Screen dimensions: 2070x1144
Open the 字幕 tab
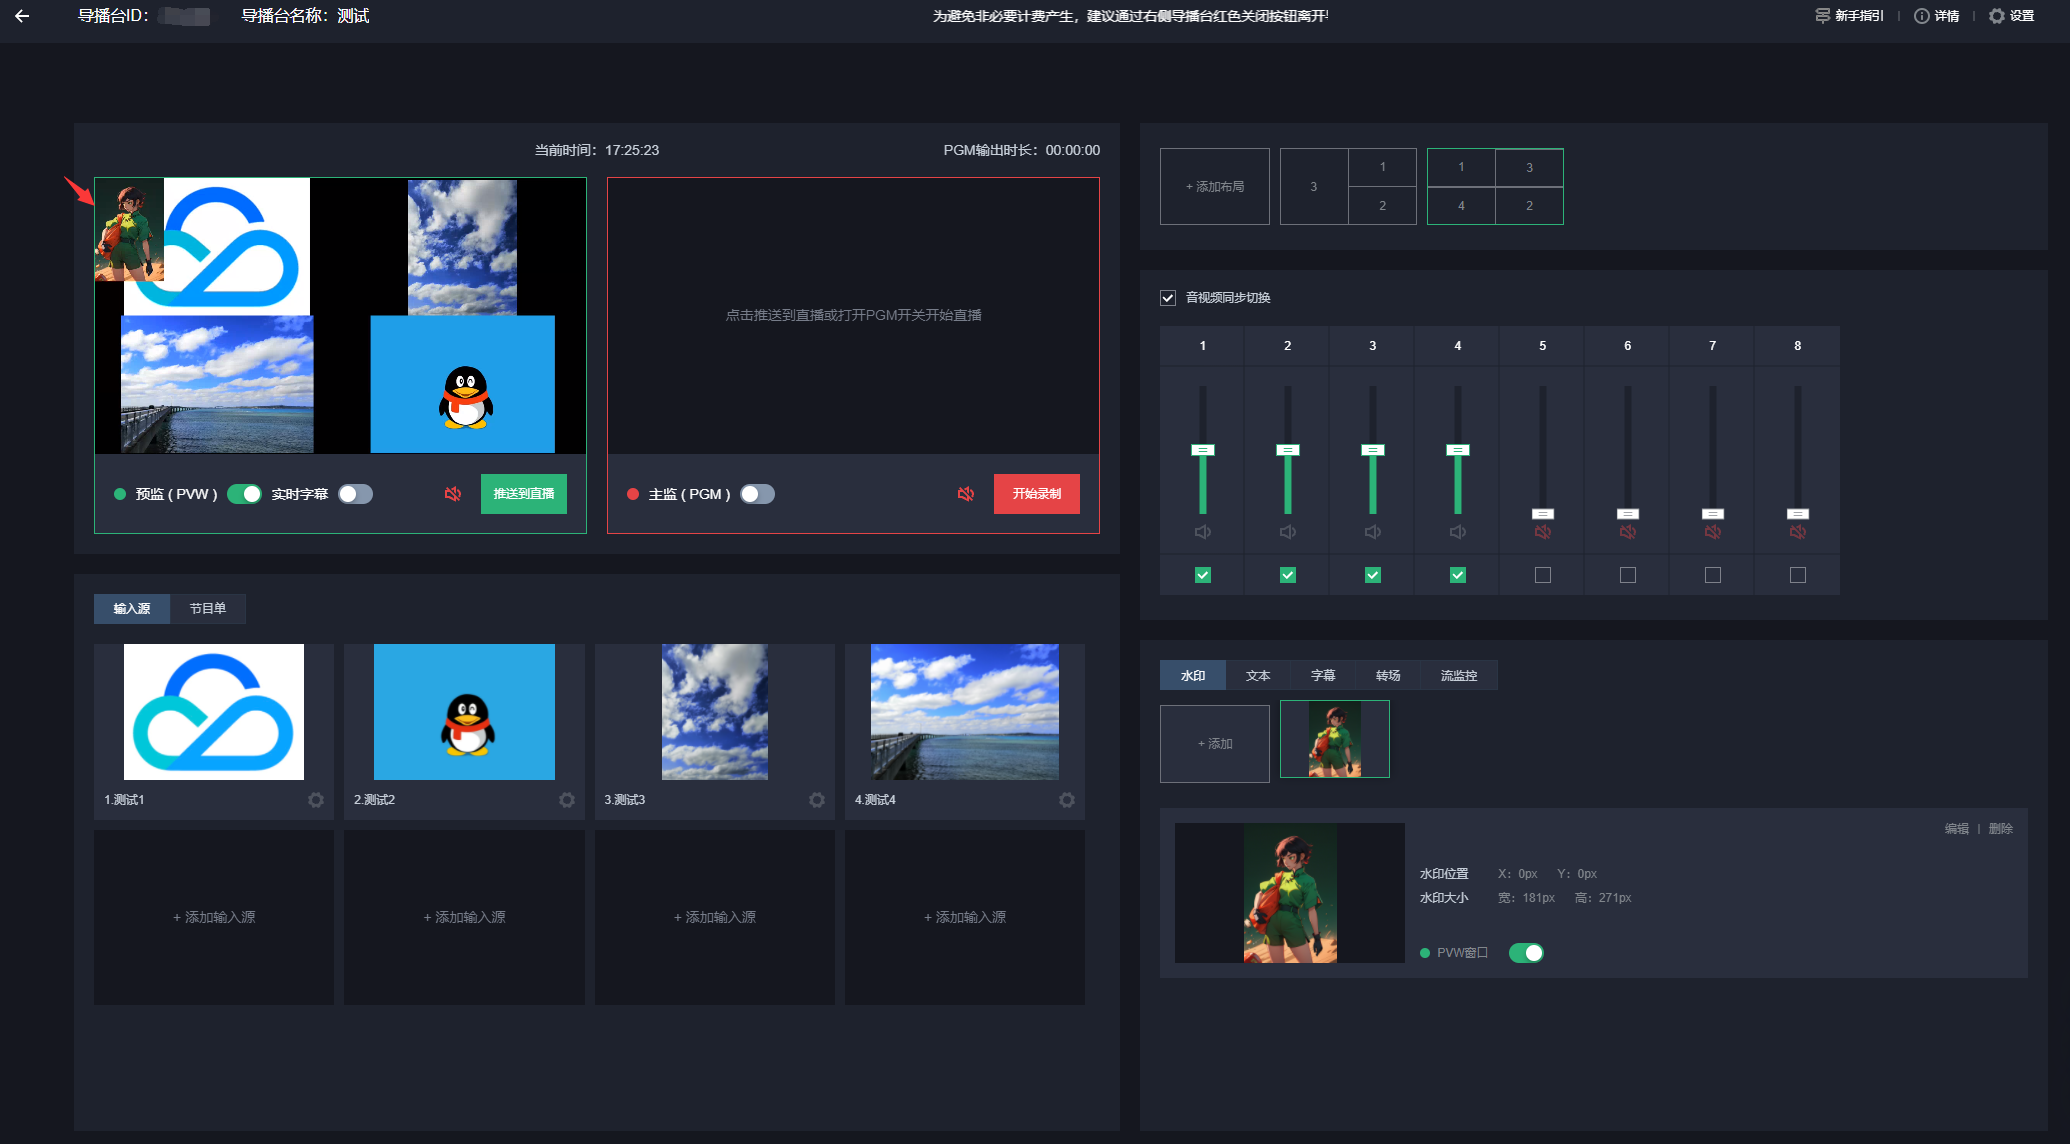coord(1323,676)
